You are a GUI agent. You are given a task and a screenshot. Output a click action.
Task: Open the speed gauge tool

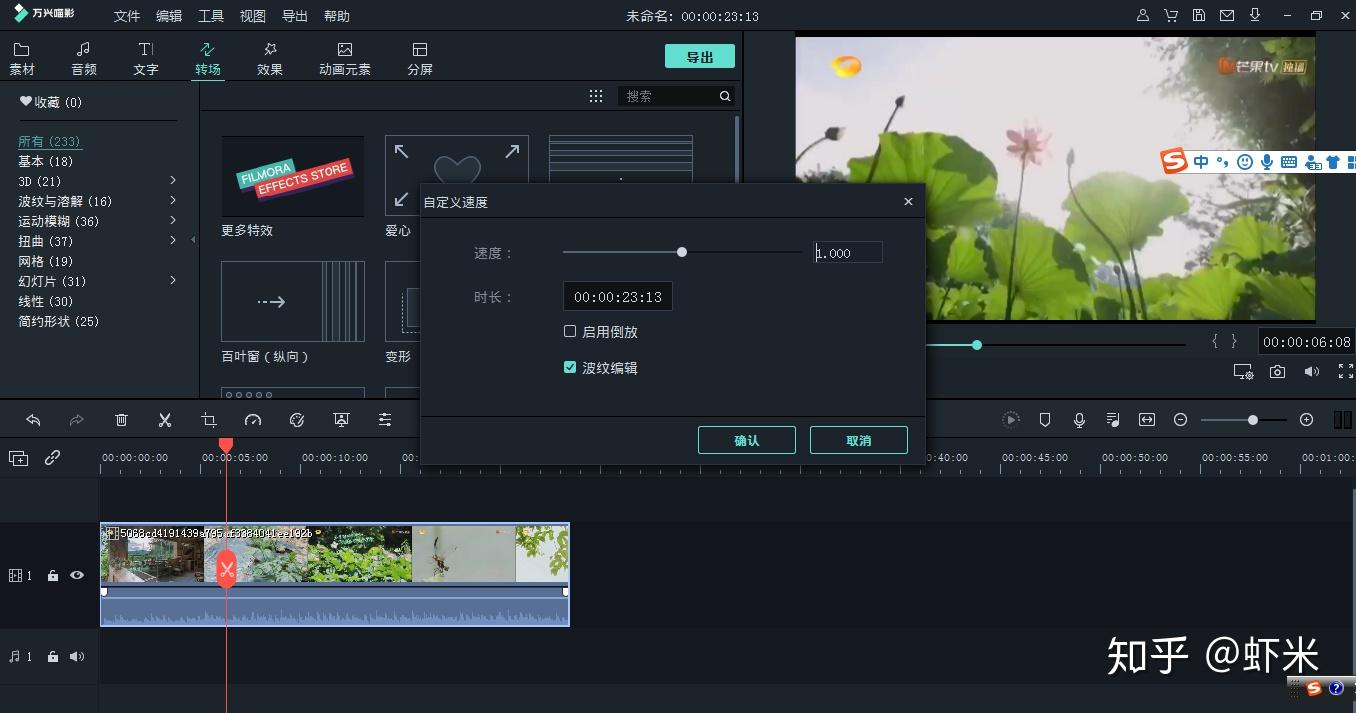(253, 420)
